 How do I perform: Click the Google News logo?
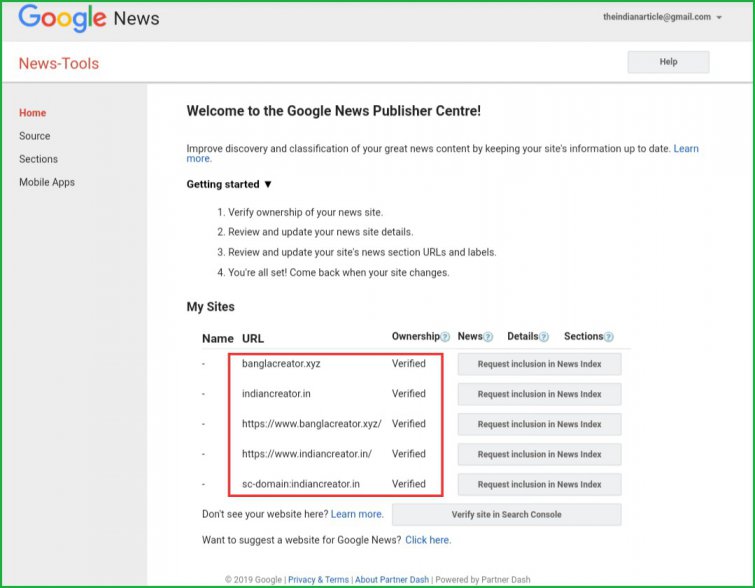[89, 18]
